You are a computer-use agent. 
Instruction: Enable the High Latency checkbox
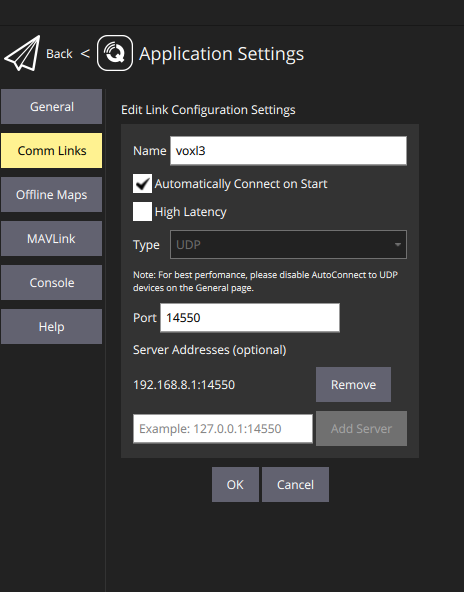[x=142, y=211]
